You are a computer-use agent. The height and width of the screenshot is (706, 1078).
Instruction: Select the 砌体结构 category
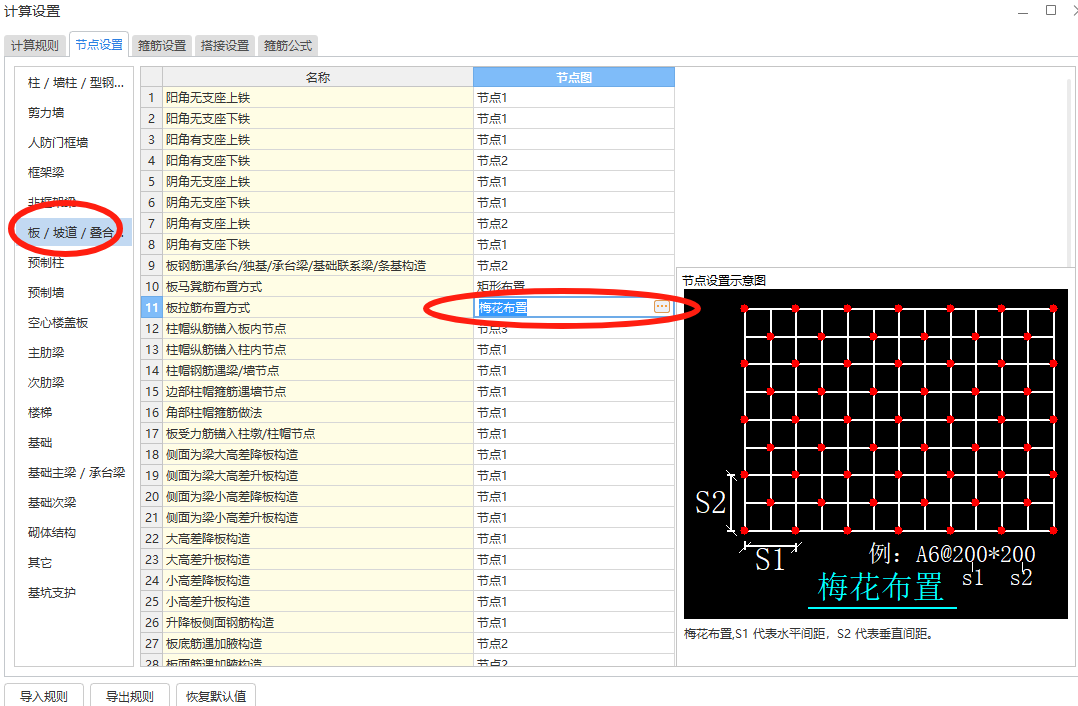(x=74, y=533)
